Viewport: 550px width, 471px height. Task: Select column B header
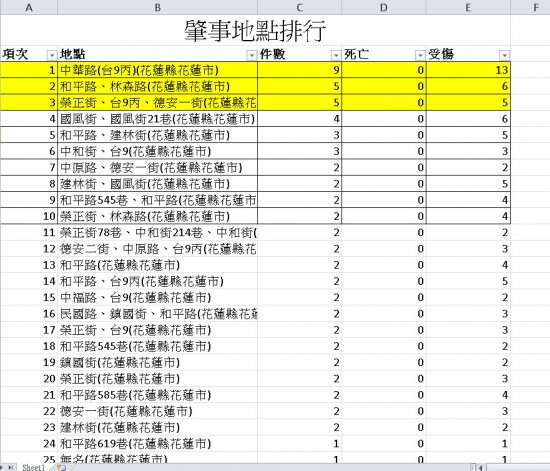pyautogui.click(x=157, y=7)
